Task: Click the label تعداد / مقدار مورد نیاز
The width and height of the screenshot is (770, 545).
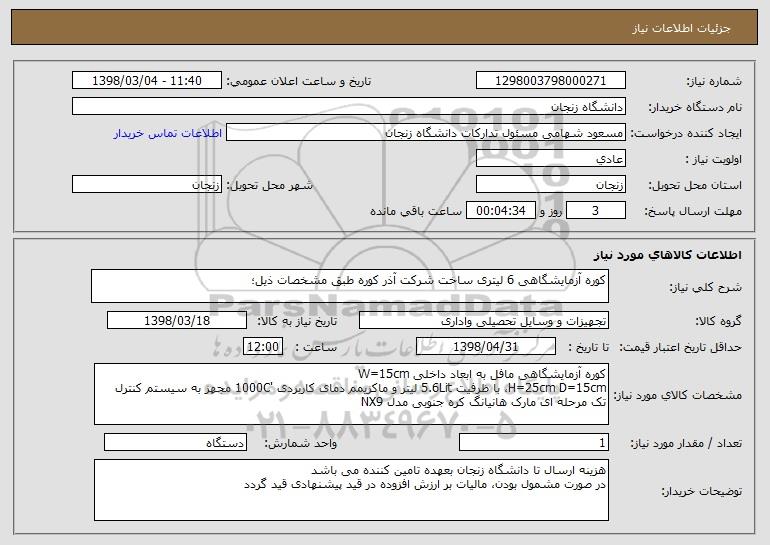Action: (x=686, y=444)
